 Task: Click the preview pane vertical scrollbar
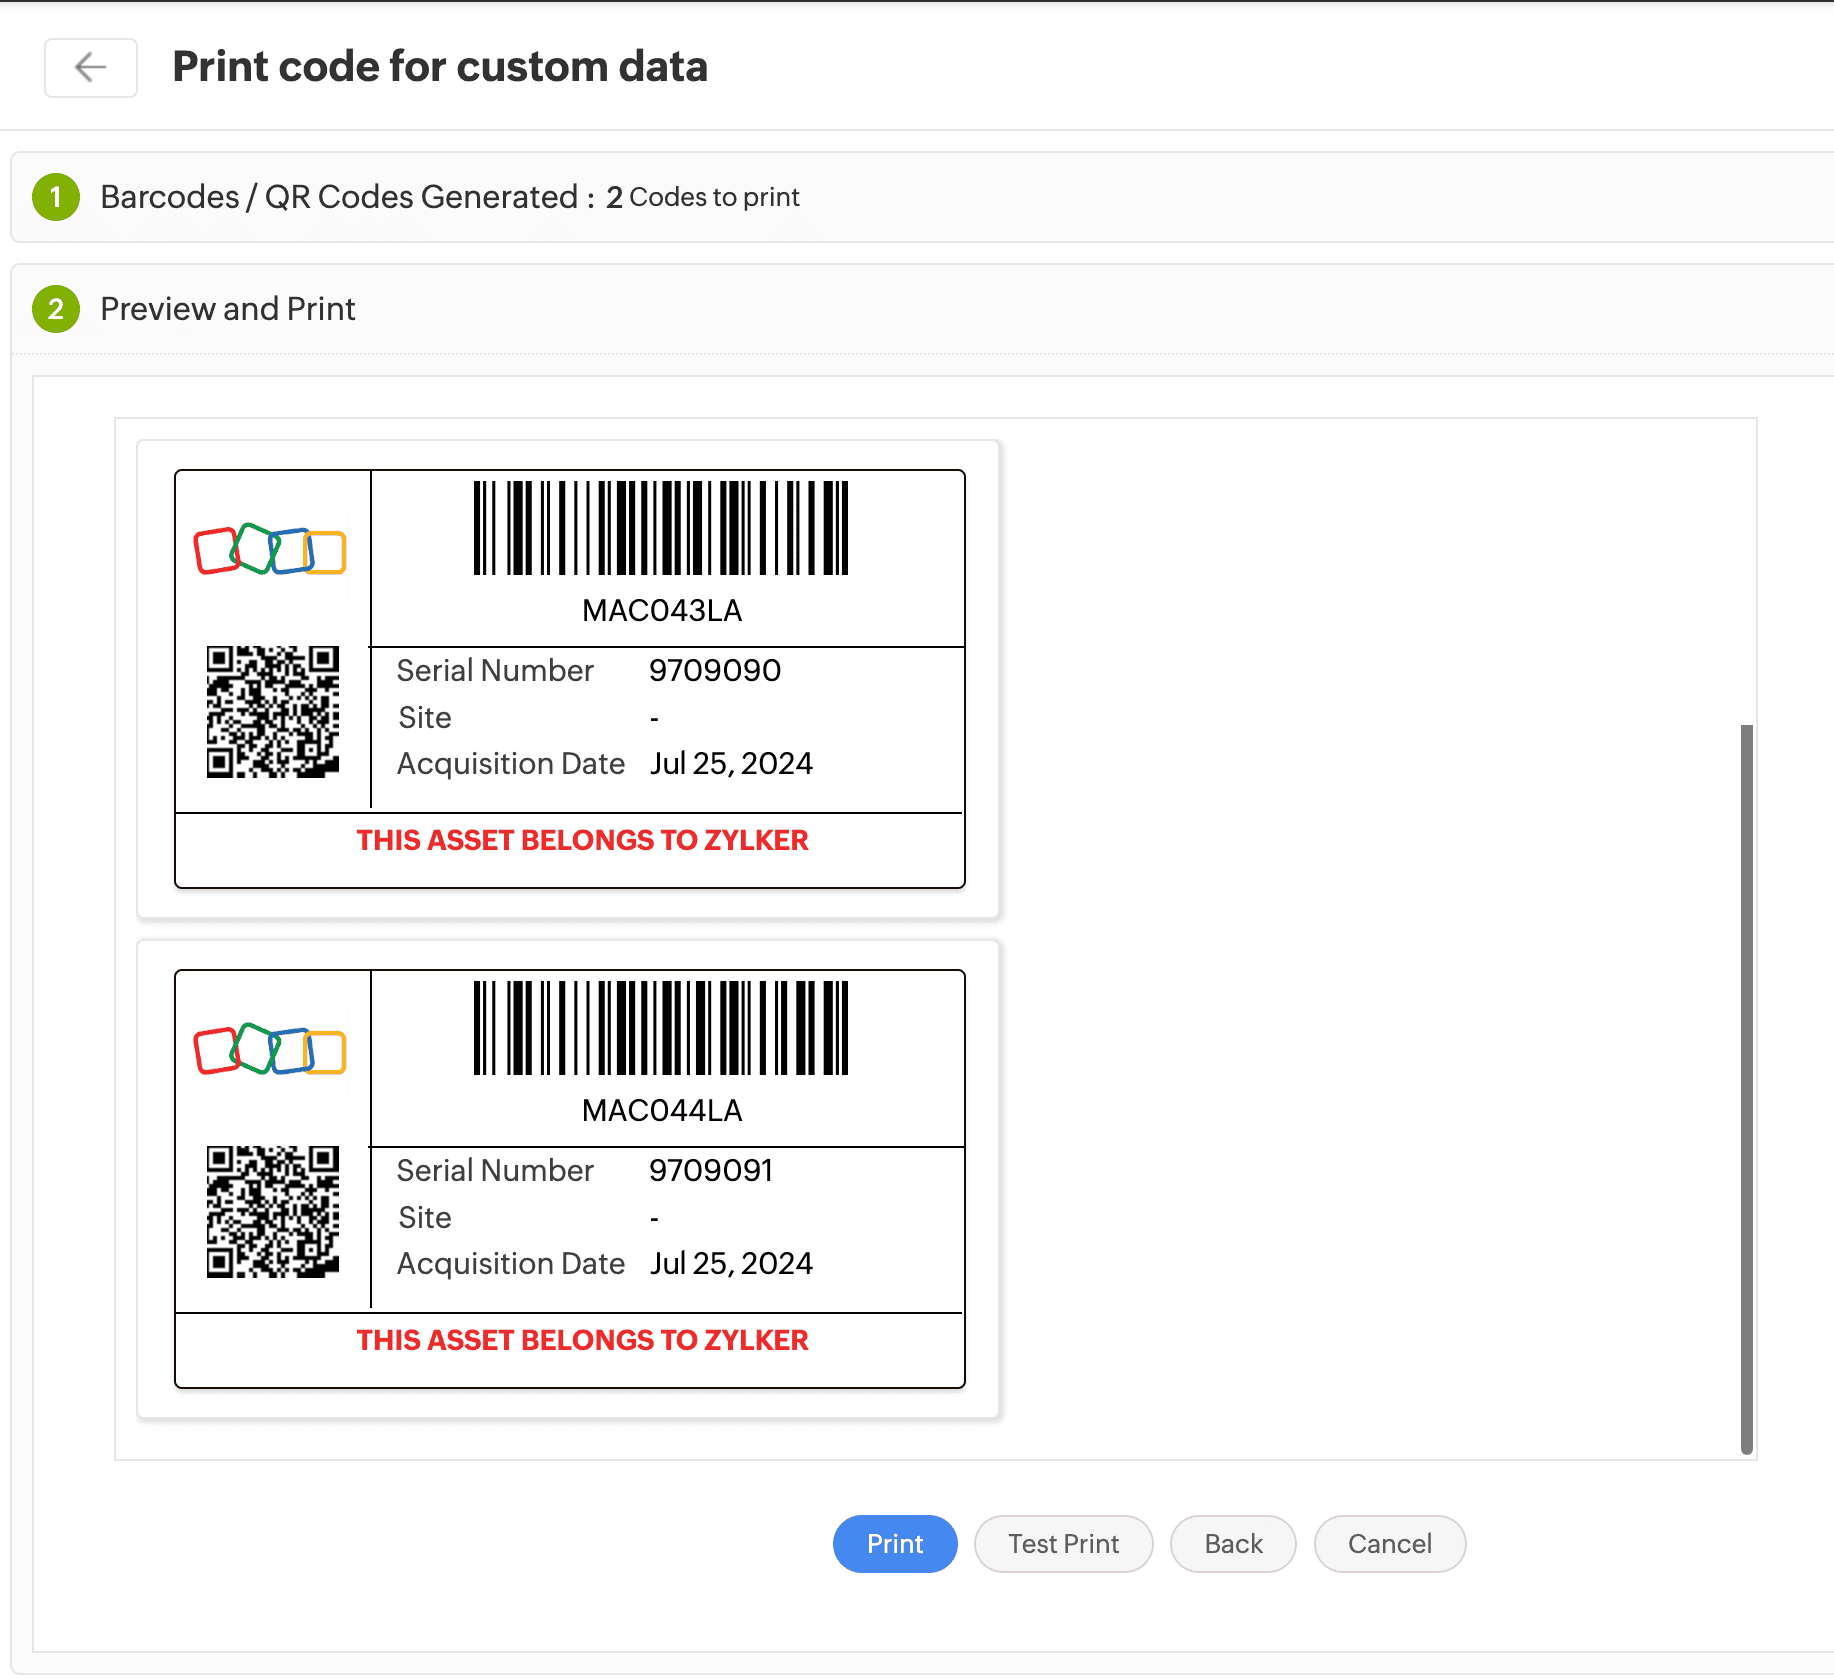tap(1746, 1088)
